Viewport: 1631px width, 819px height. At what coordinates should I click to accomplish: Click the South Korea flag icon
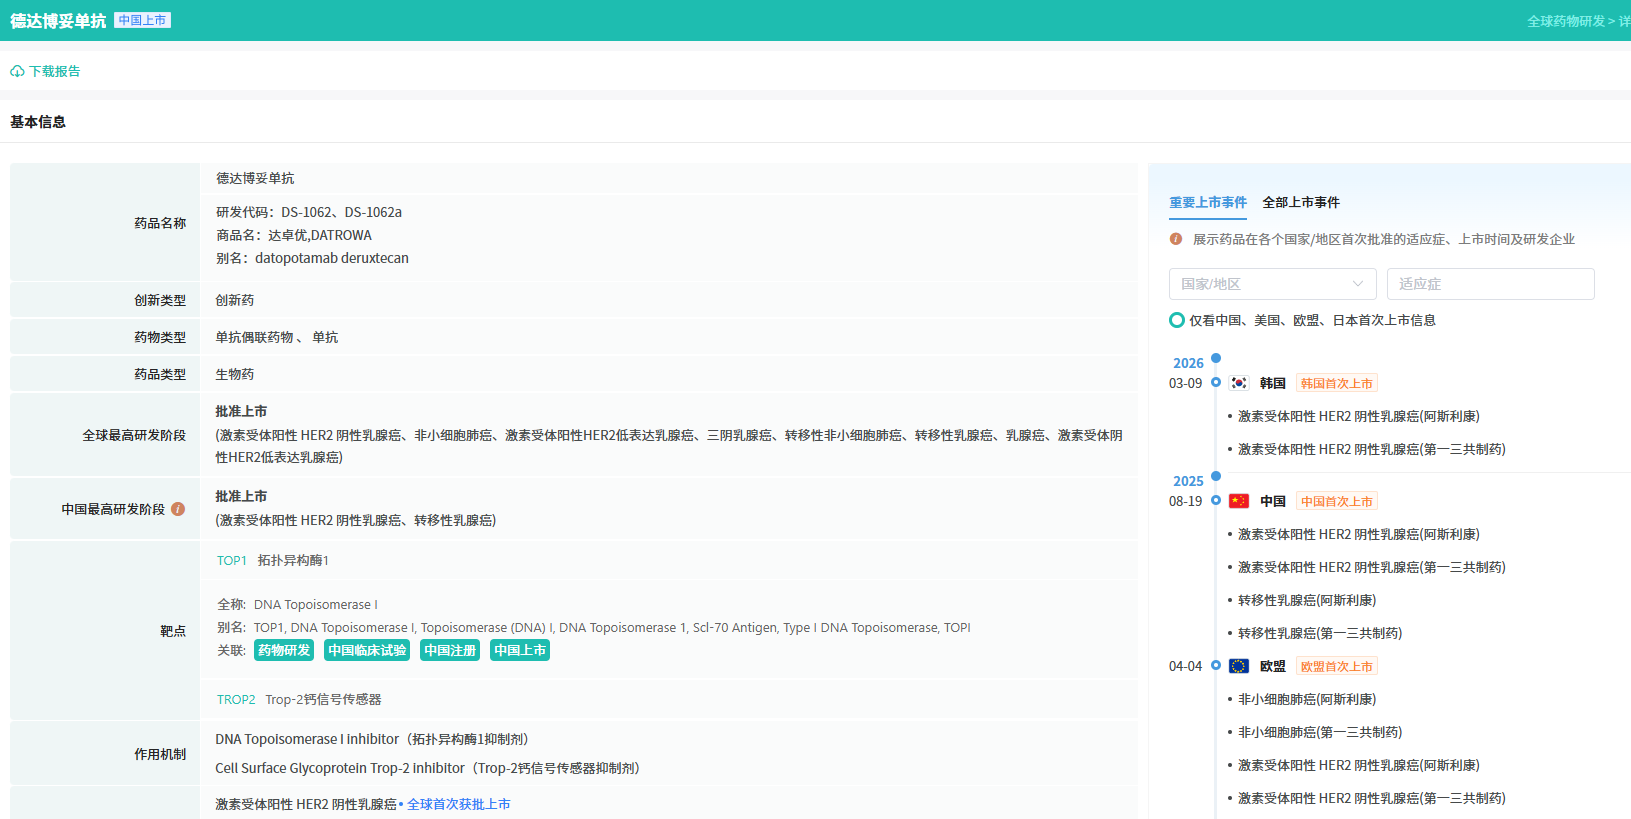click(1239, 383)
